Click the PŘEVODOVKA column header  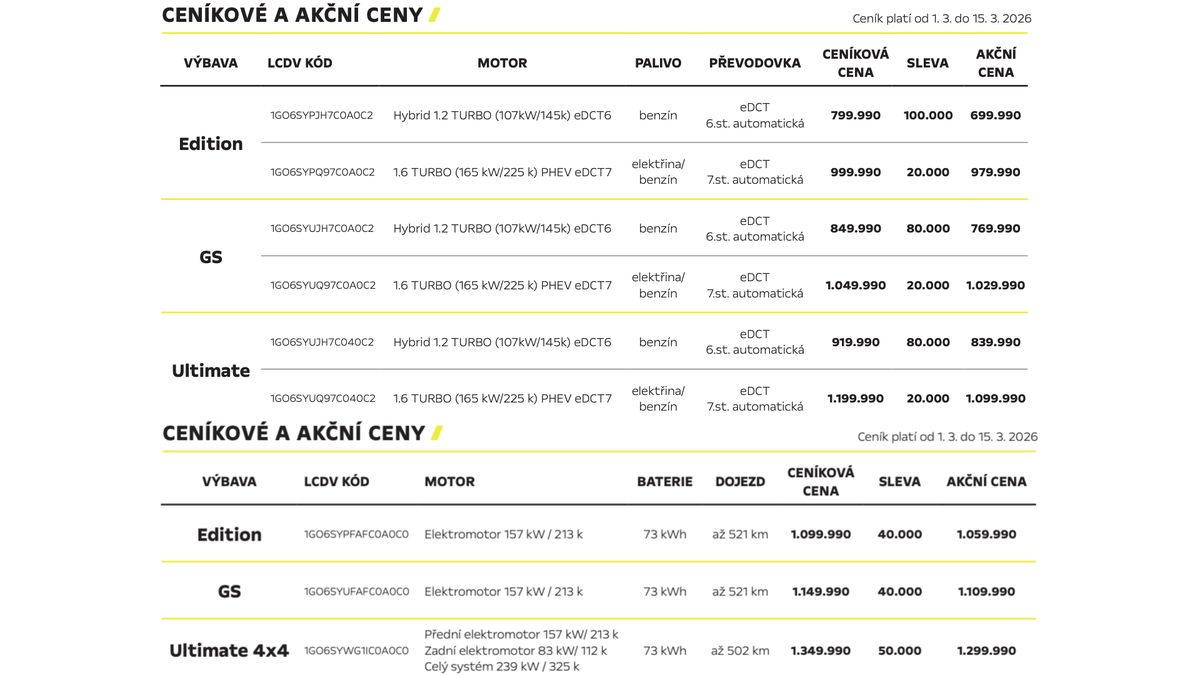point(755,63)
